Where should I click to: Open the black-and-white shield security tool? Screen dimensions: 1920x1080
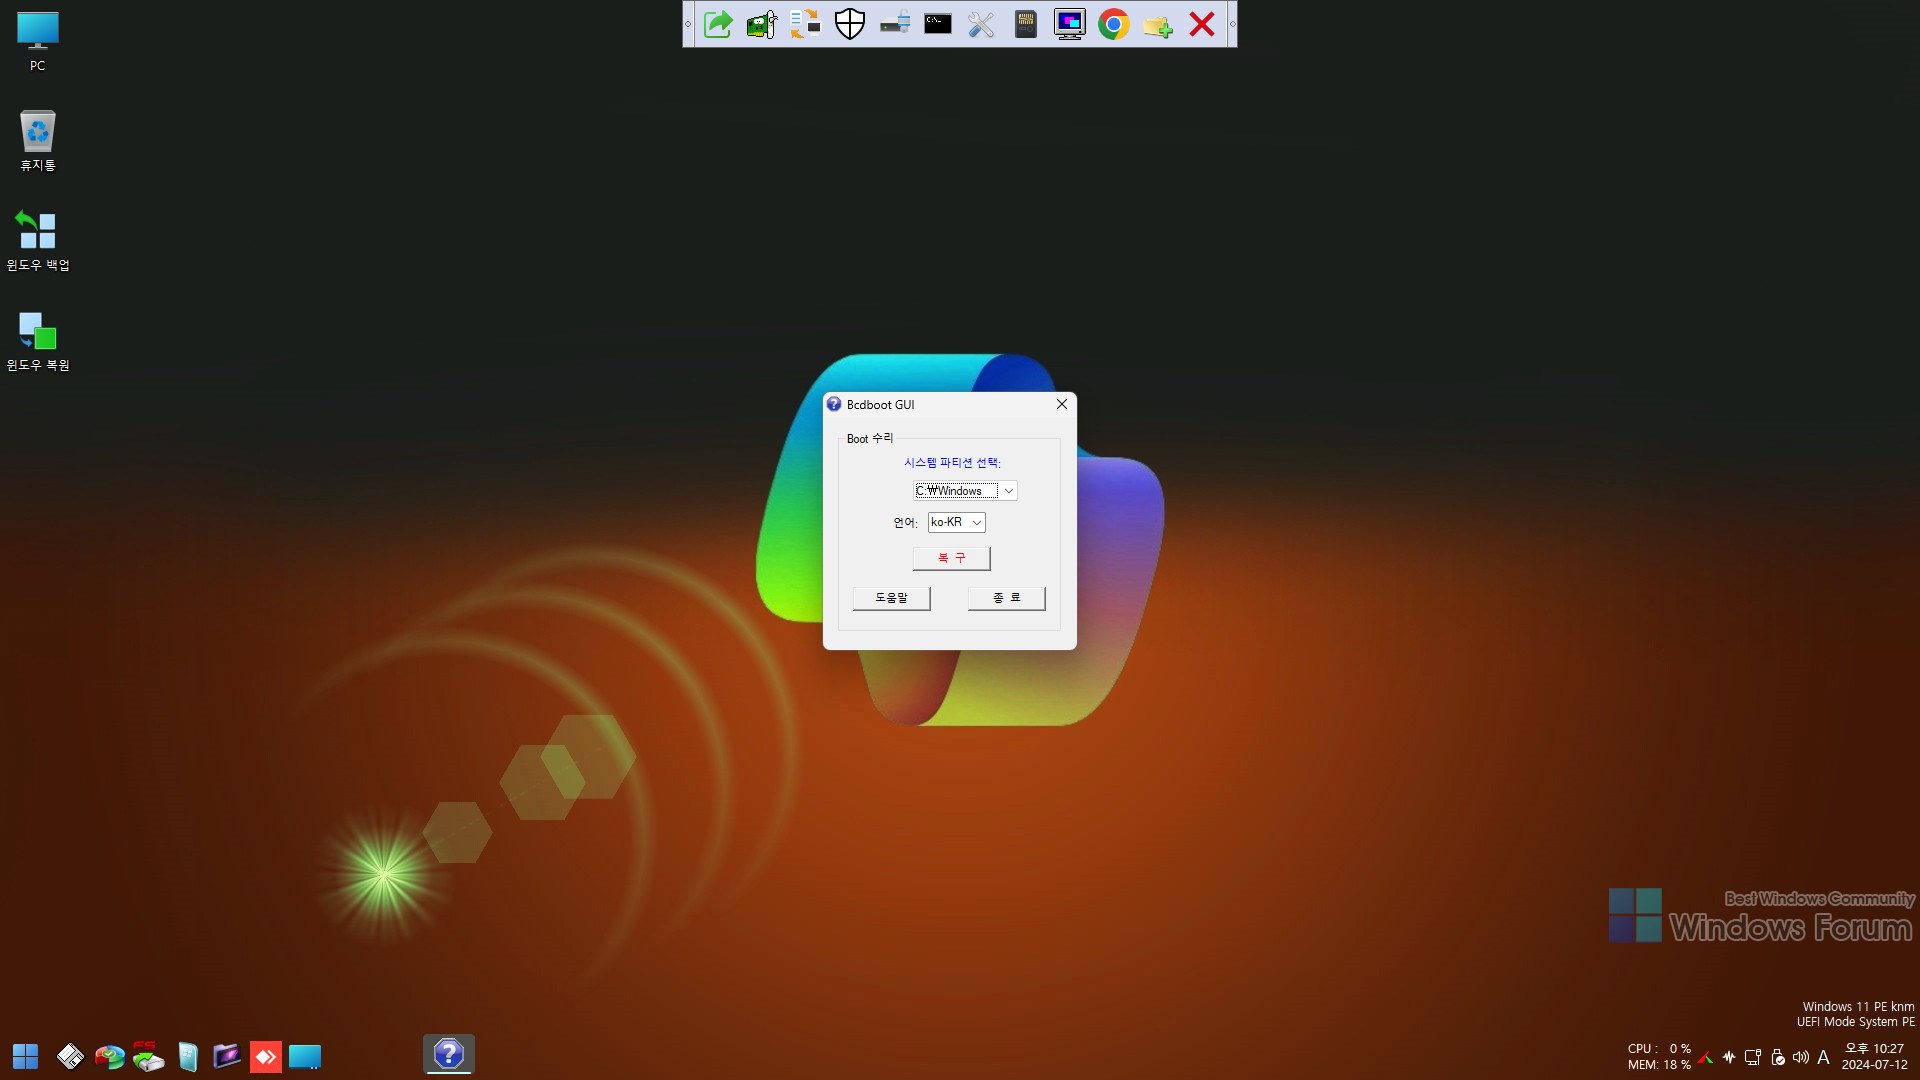tap(850, 24)
